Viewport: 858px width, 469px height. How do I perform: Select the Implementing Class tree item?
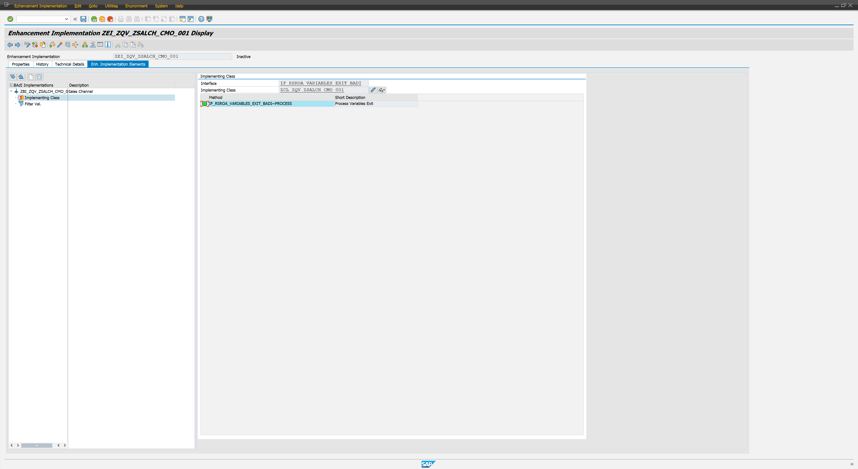[42, 97]
